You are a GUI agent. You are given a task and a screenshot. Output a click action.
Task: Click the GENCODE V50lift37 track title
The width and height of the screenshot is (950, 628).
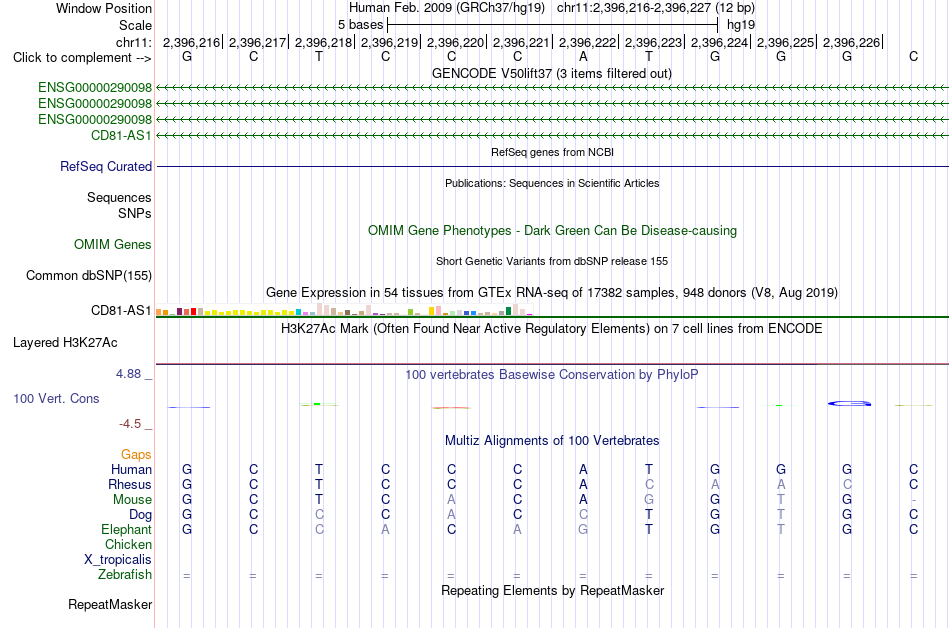[552, 73]
